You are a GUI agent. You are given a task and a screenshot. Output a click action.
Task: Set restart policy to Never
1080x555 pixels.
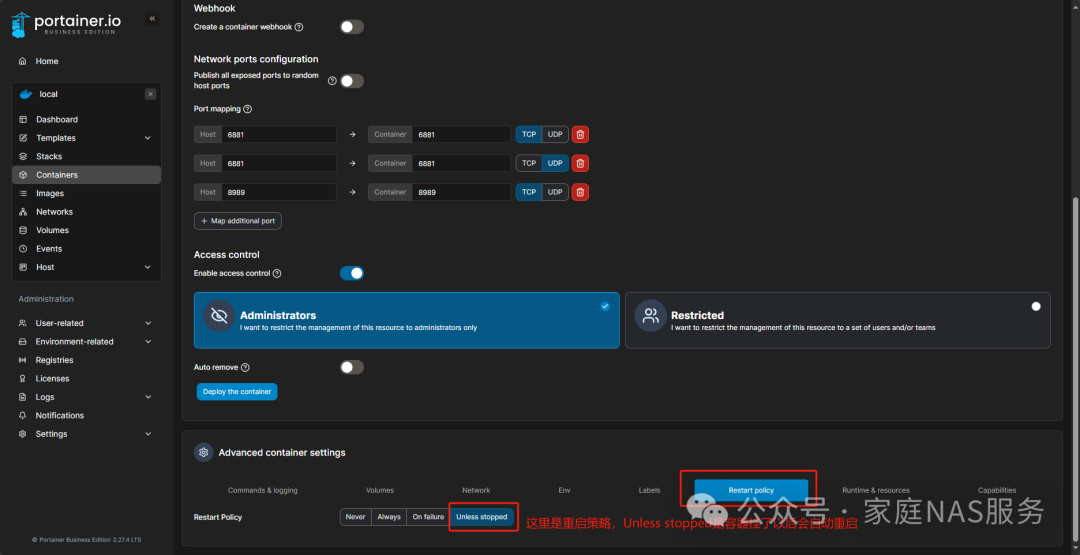click(355, 517)
